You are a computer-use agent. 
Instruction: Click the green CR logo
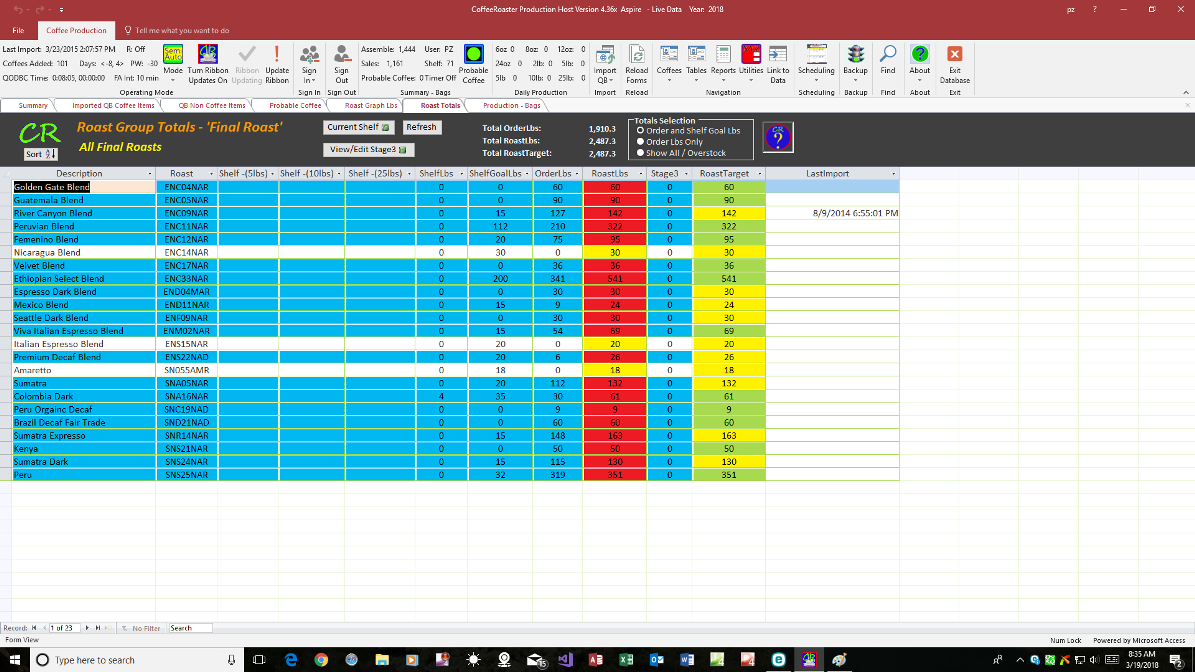(40, 133)
